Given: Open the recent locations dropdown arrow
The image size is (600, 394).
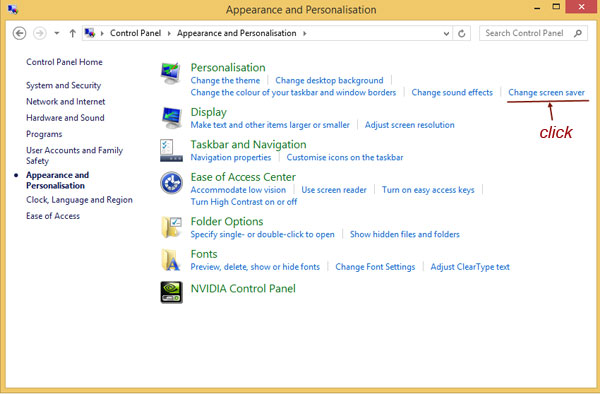Looking at the screenshot, I should tap(57, 33).
